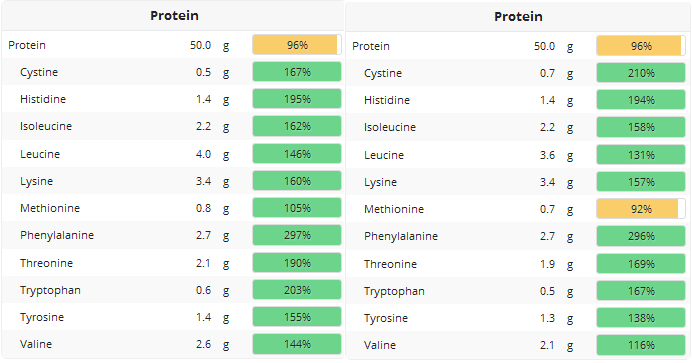Select Cystine 210% progress bar
The width and height of the screenshot is (692, 363).
pyautogui.click(x=641, y=73)
